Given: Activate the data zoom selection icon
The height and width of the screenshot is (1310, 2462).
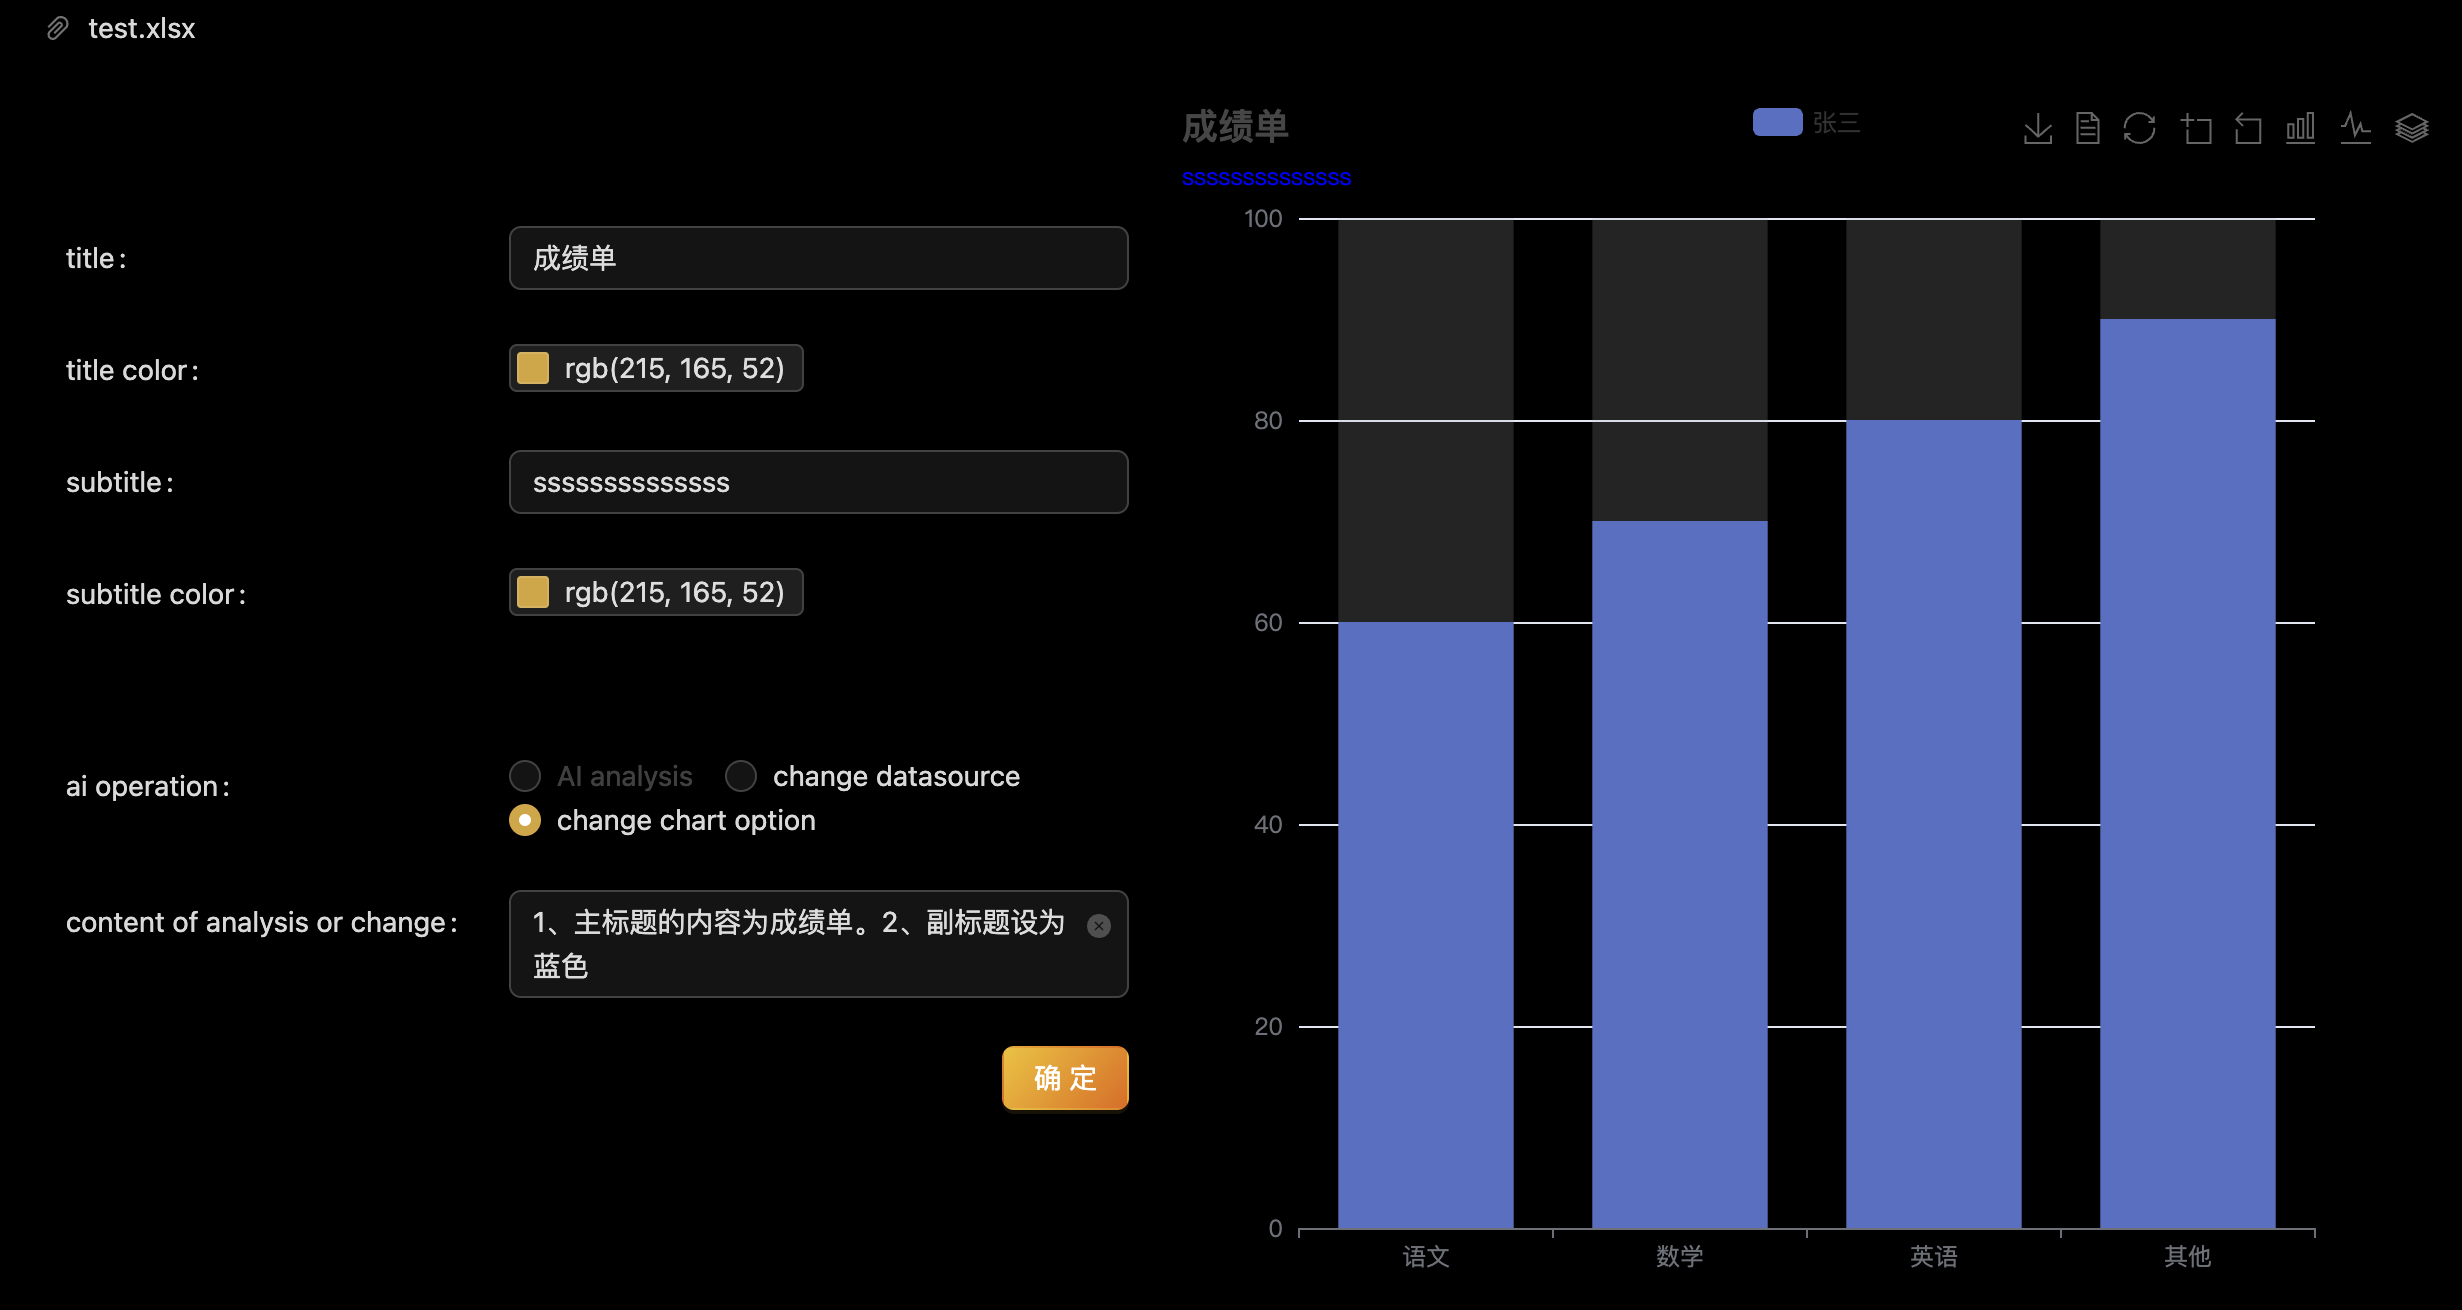Looking at the screenshot, I should tap(2198, 128).
